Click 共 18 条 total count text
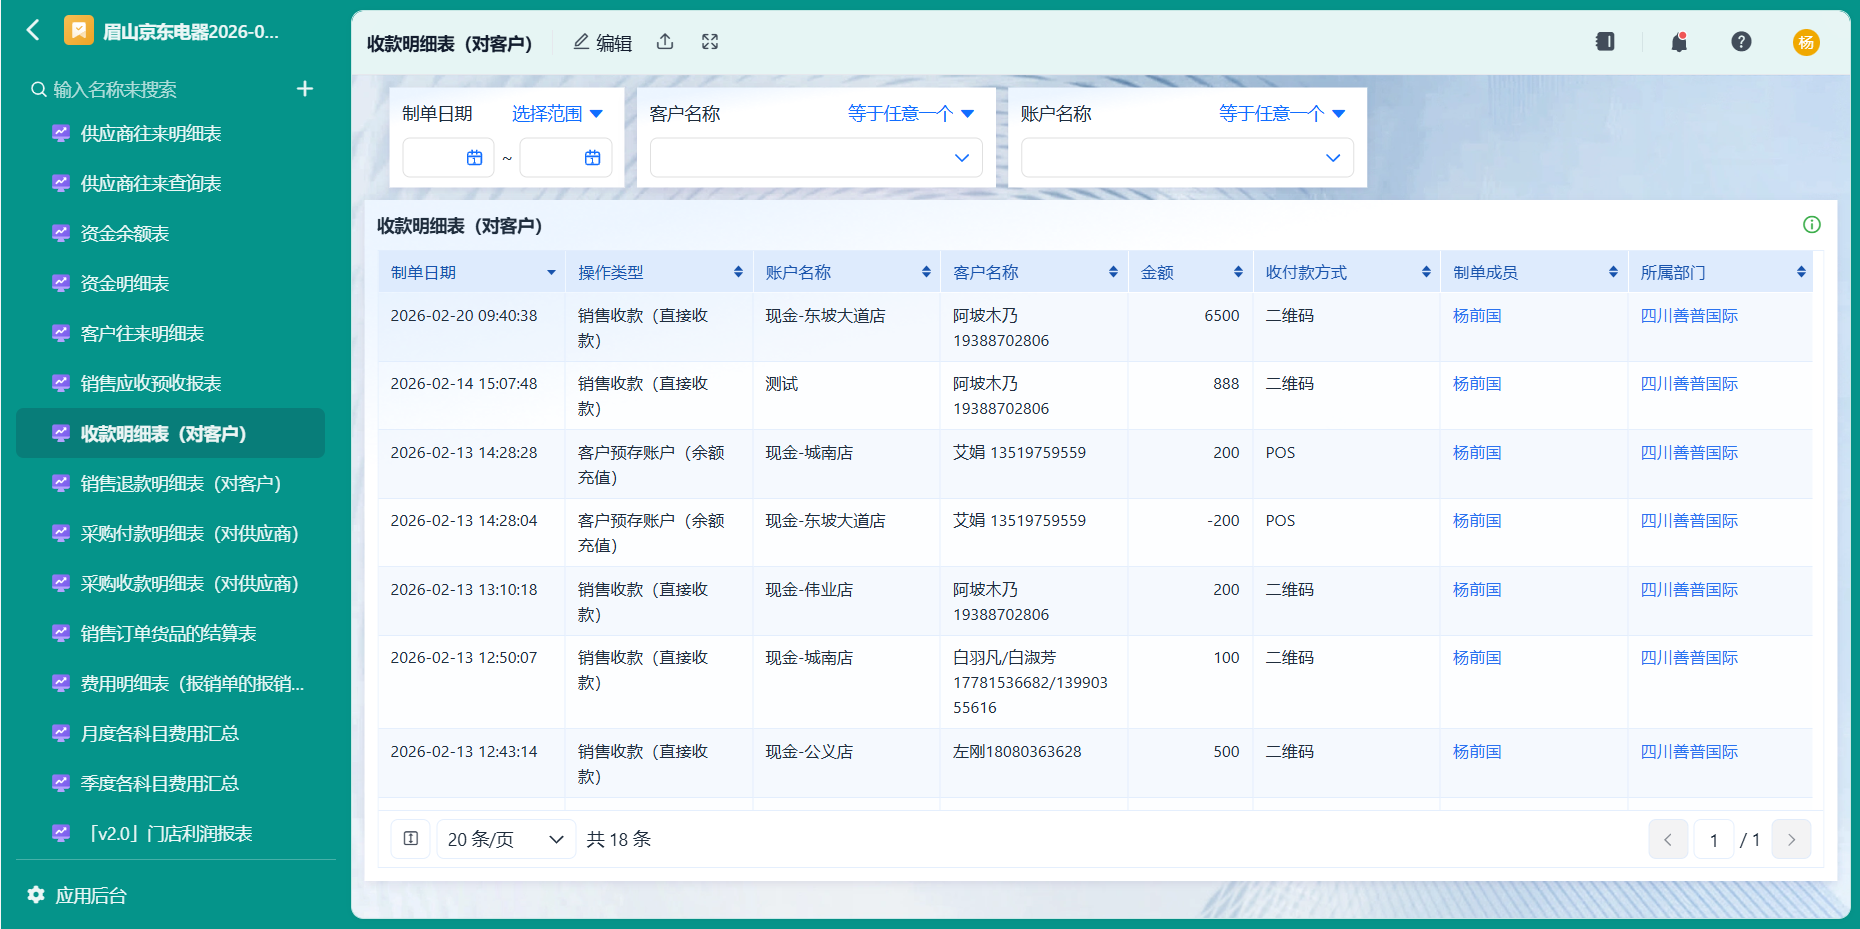 pos(618,839)
